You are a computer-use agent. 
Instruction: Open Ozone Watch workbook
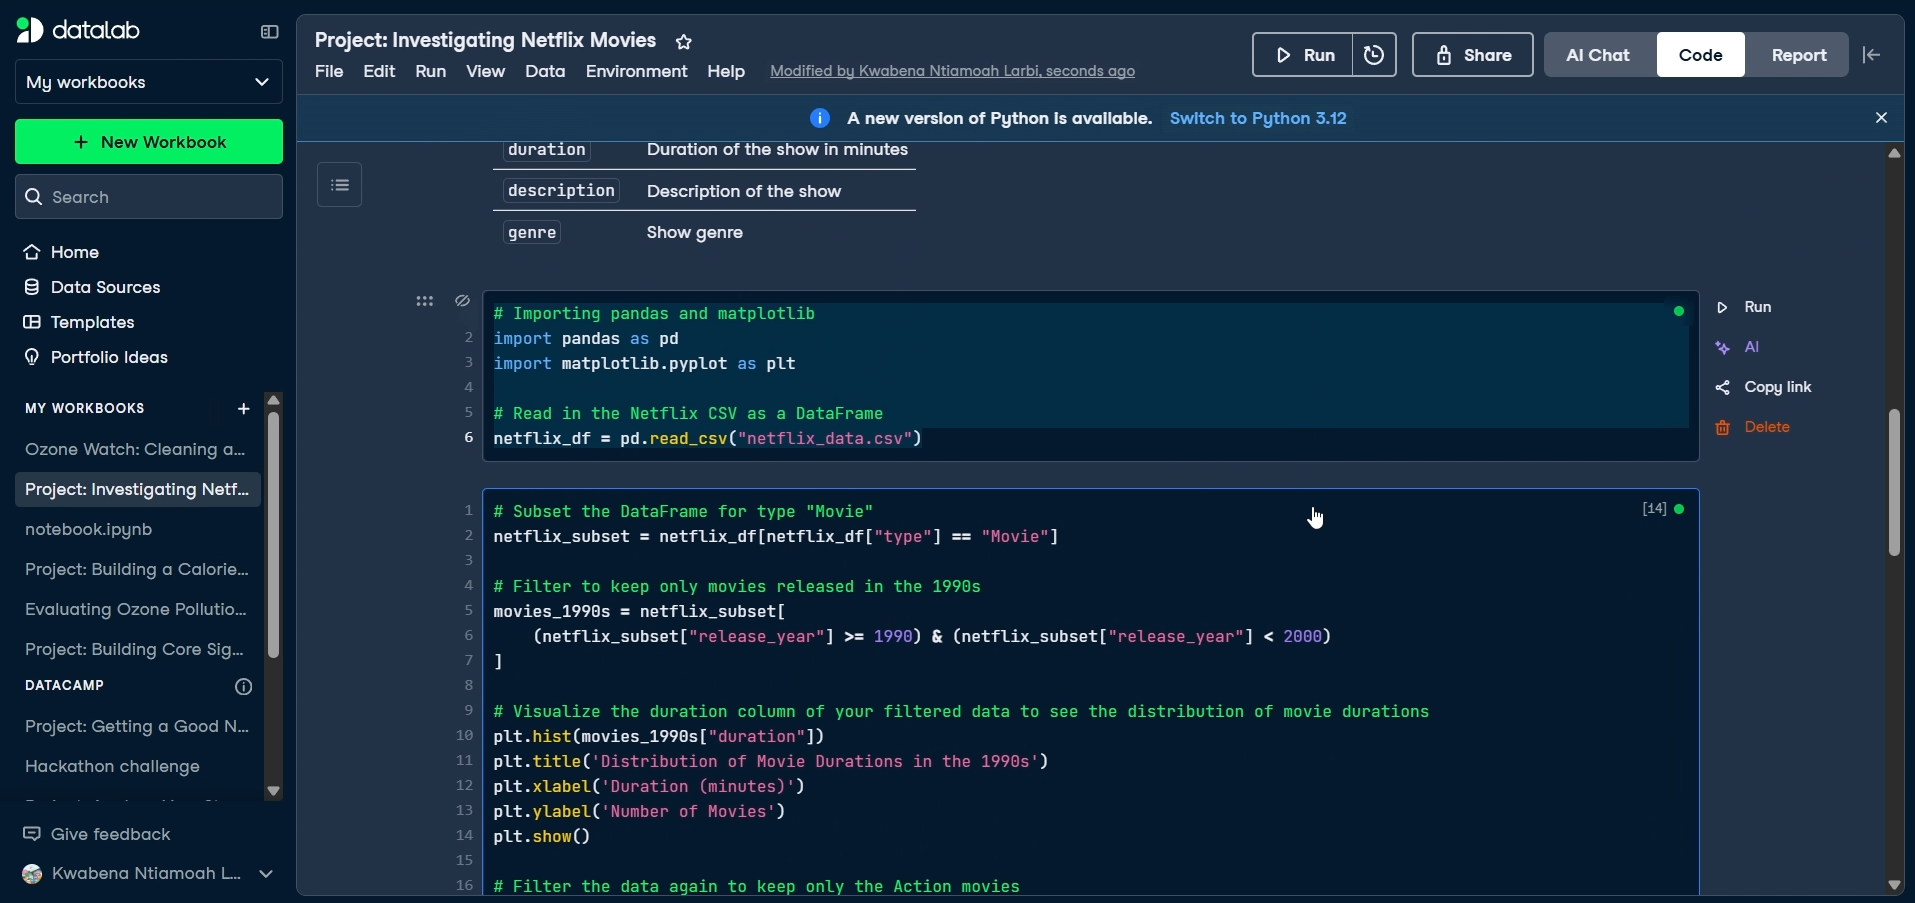(137, 450)
